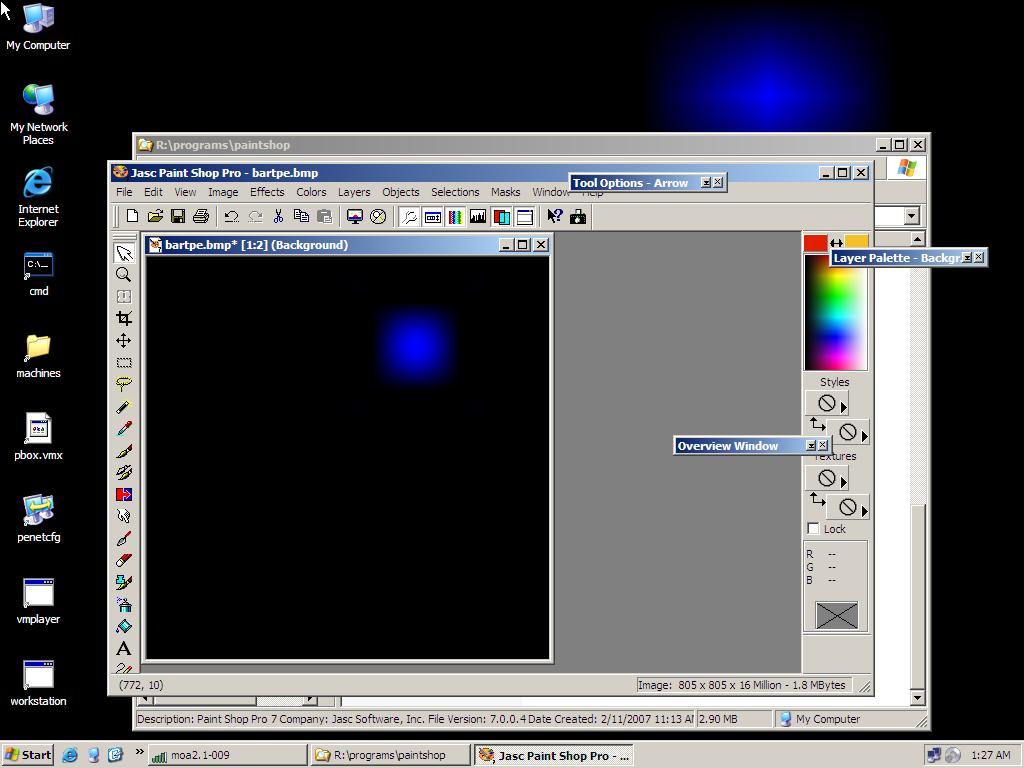Screen dimensions: 1024x768
Task: Toggle the Histogram window button
Action: click(x=478, y=216)
